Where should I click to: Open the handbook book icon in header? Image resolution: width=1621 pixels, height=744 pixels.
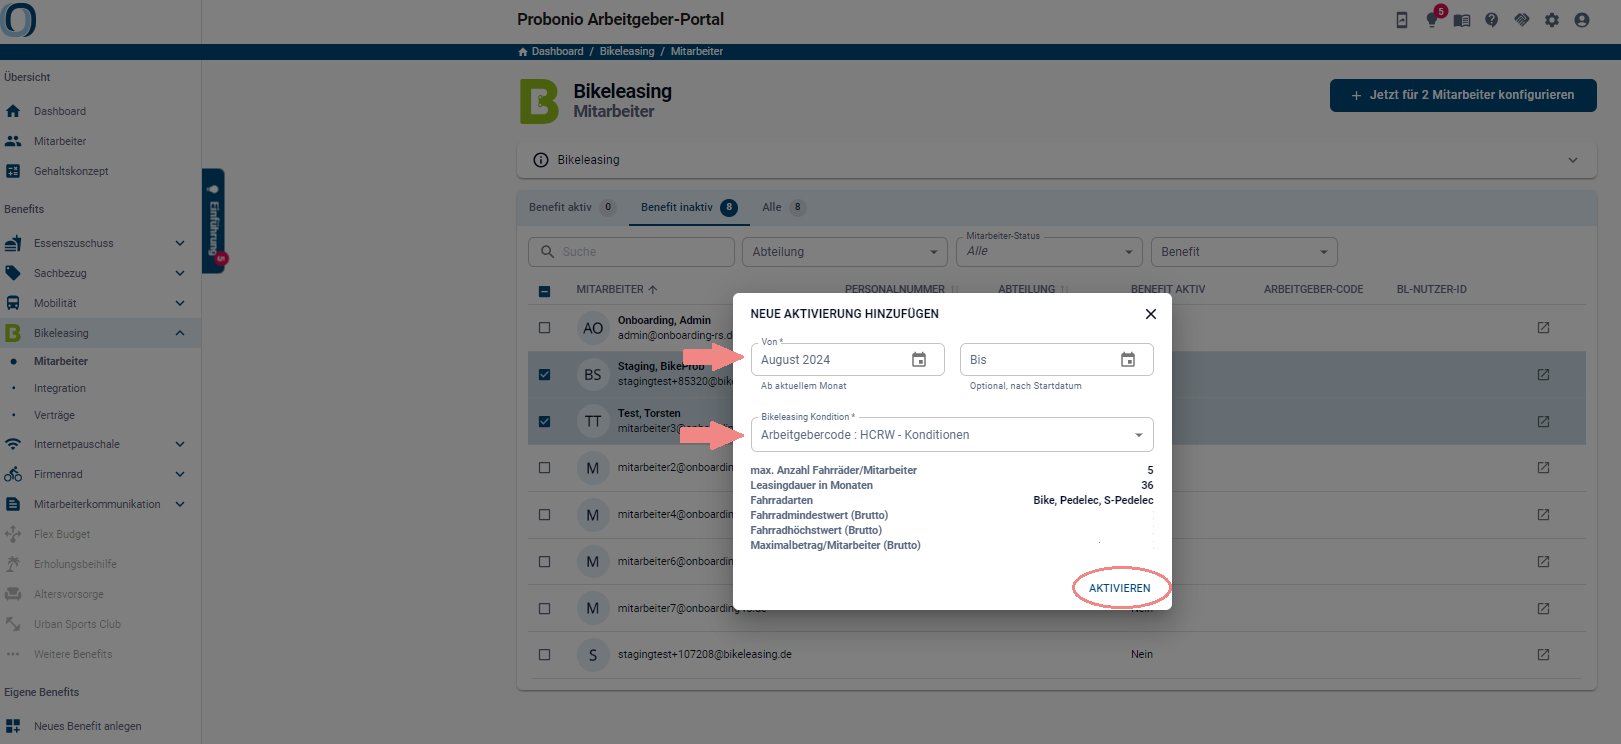click(1462, 20)
